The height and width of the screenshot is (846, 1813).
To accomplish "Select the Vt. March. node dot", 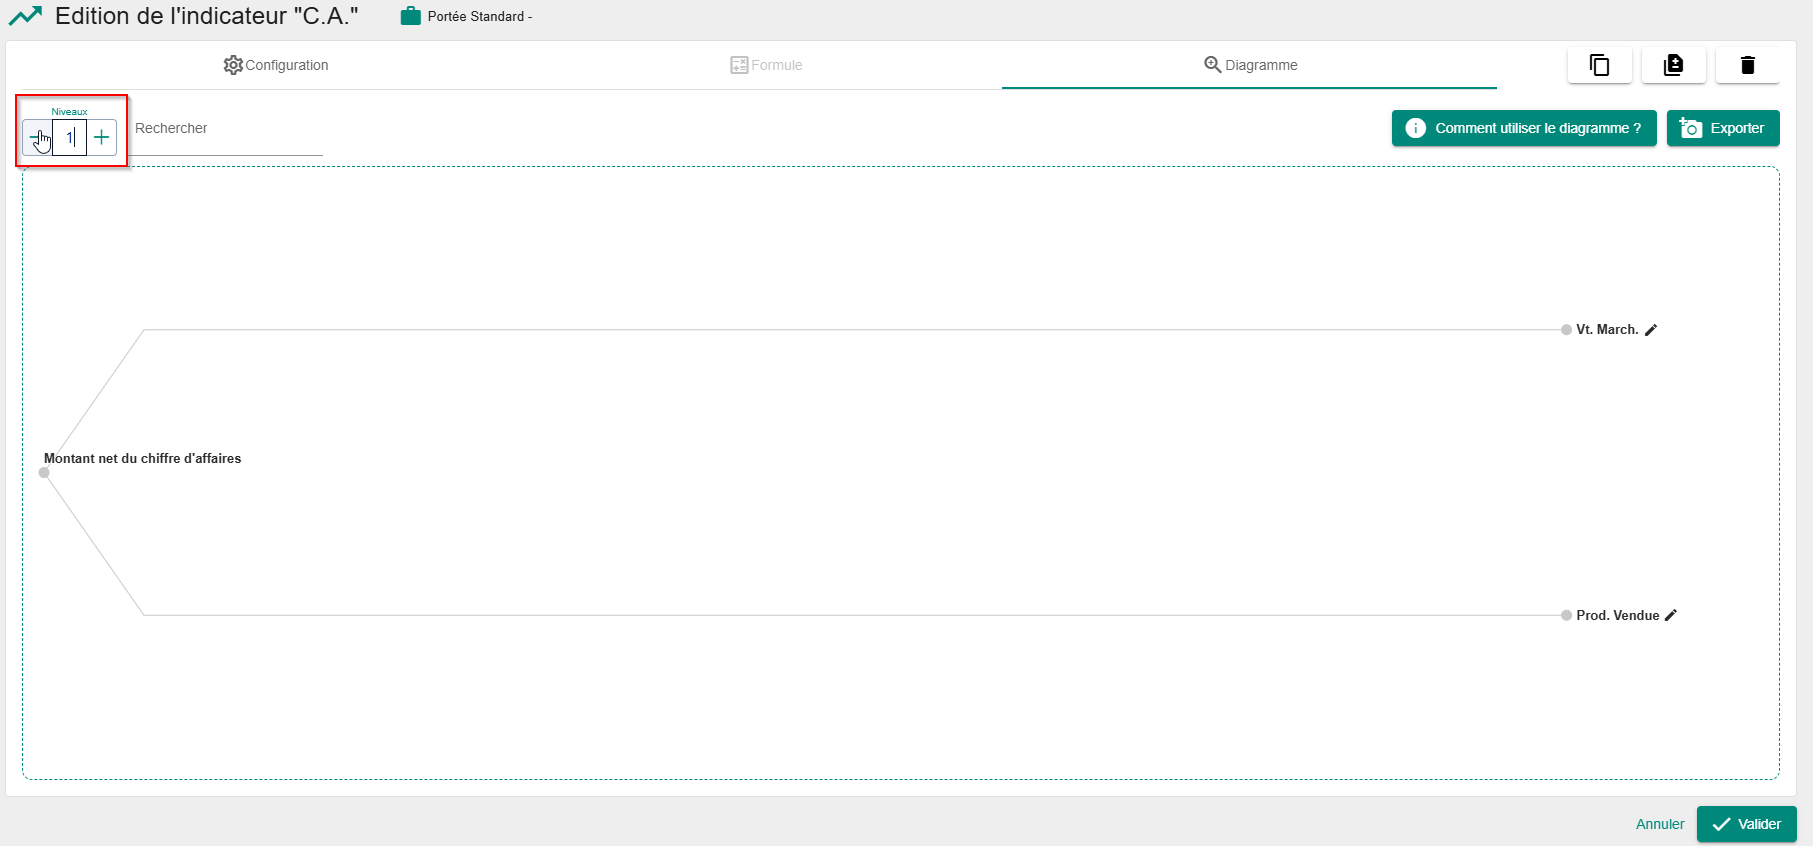I will pyautogui.click(x=1566, y=330).
